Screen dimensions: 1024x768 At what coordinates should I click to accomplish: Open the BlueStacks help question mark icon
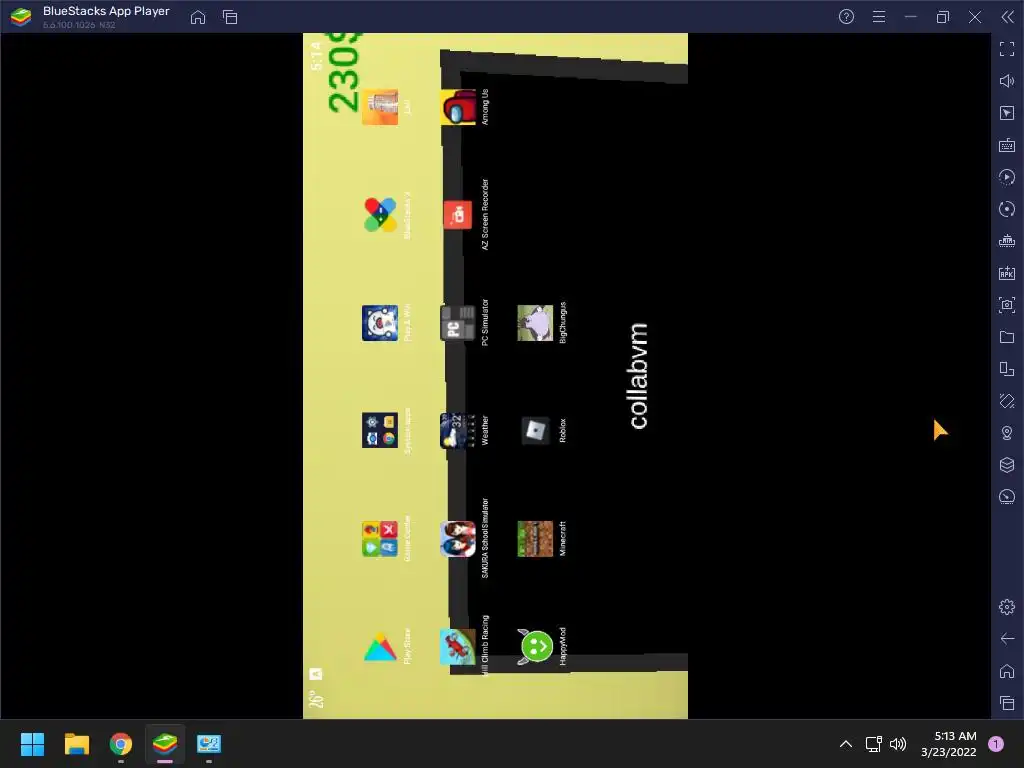[846, 17]
